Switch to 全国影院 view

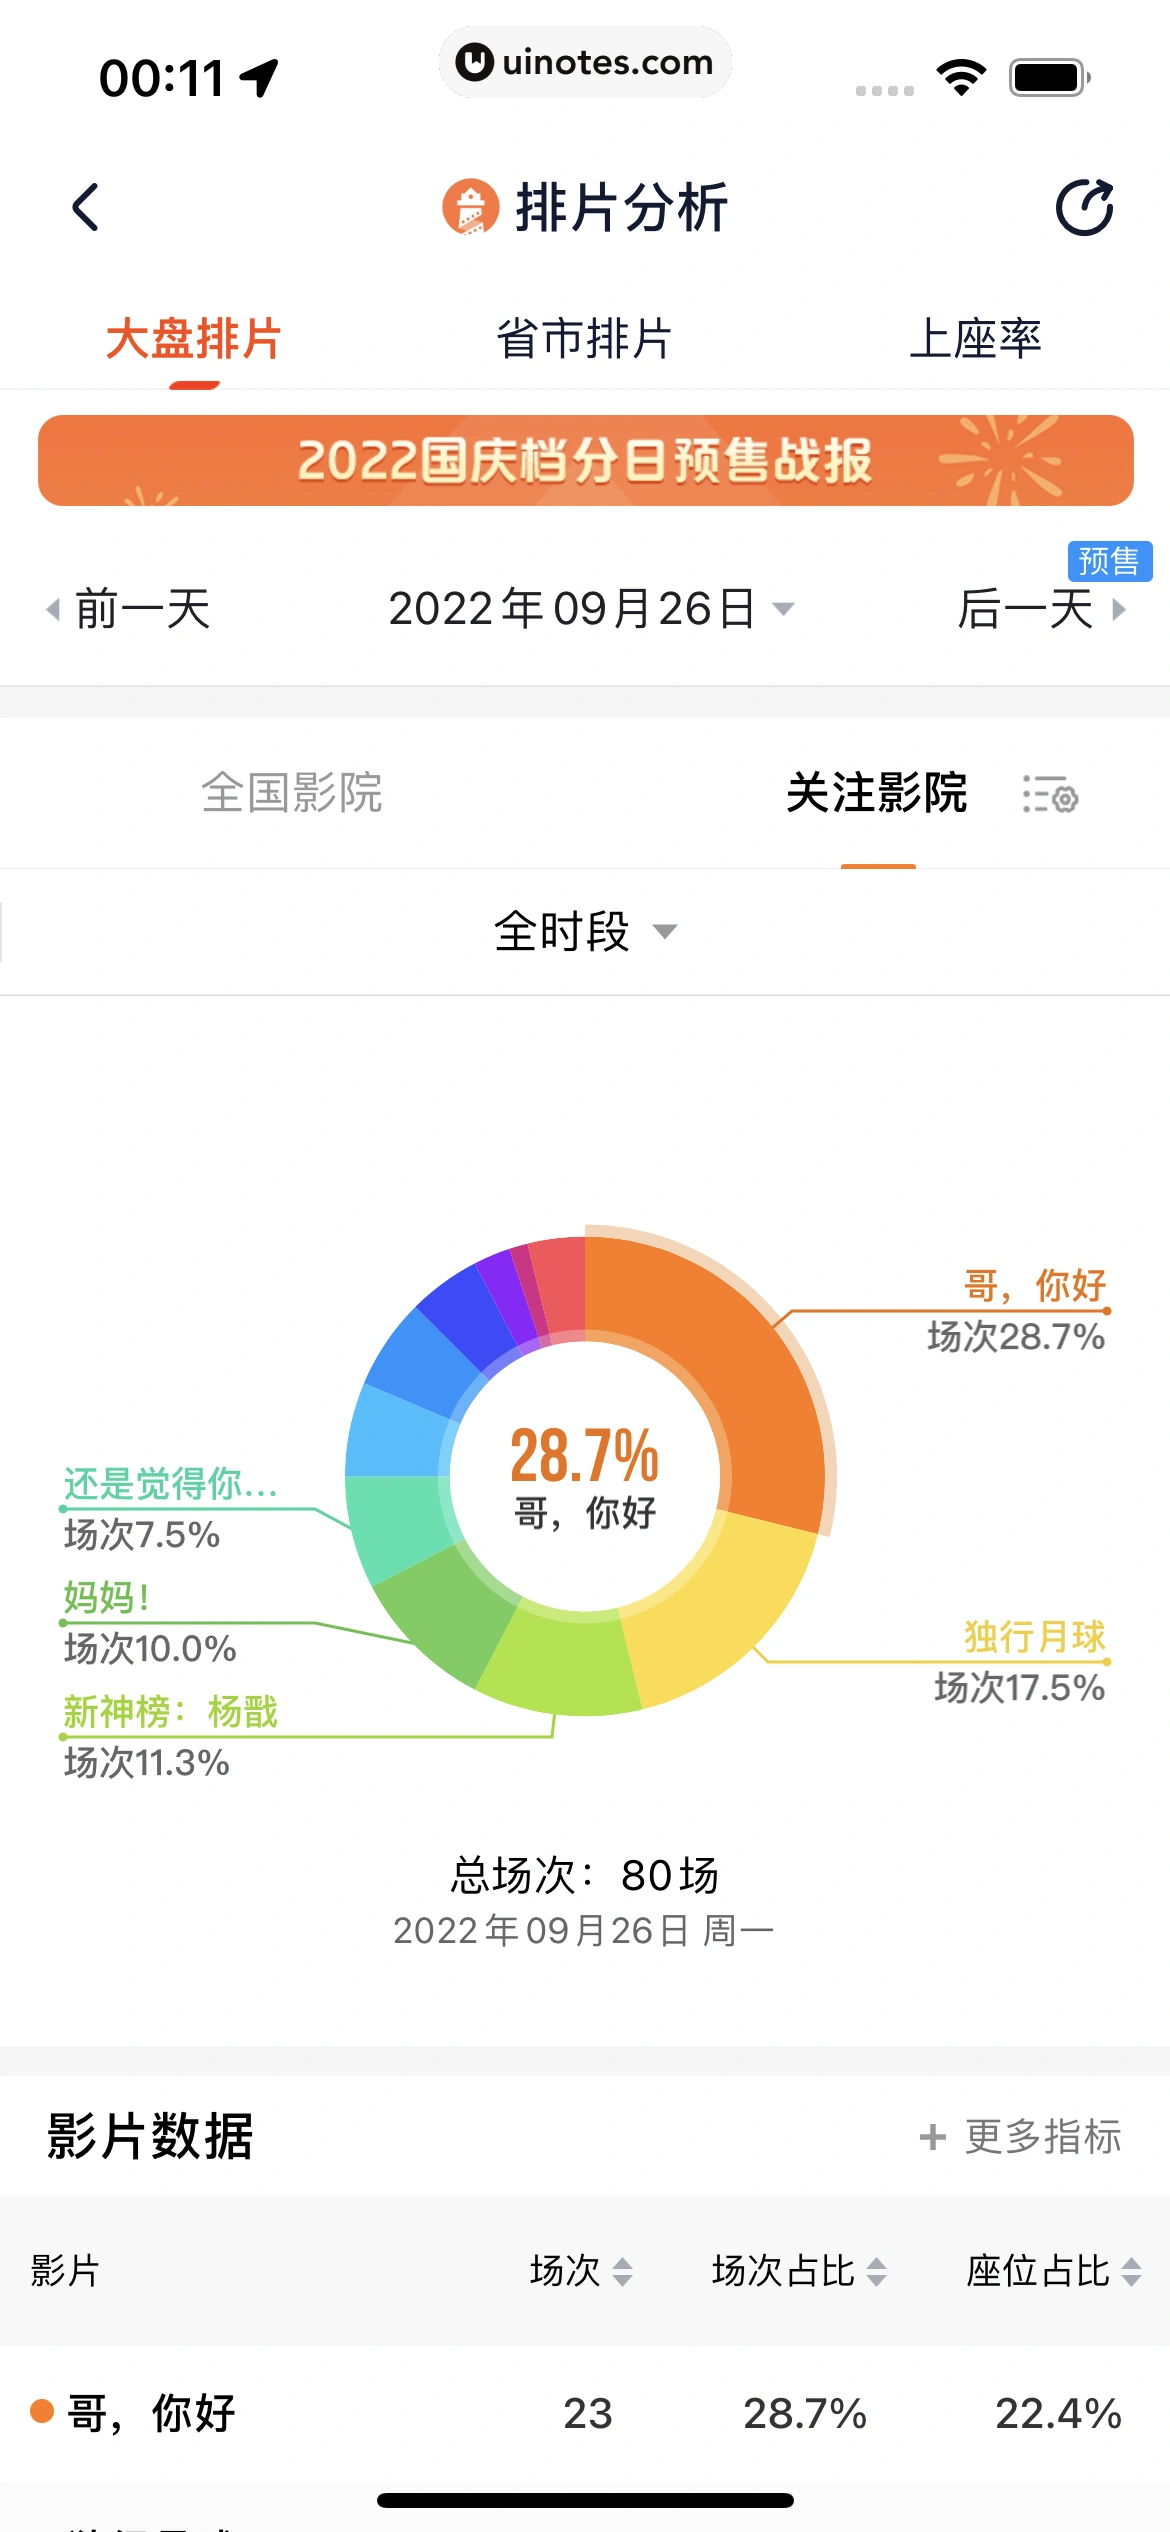point(291,793)
